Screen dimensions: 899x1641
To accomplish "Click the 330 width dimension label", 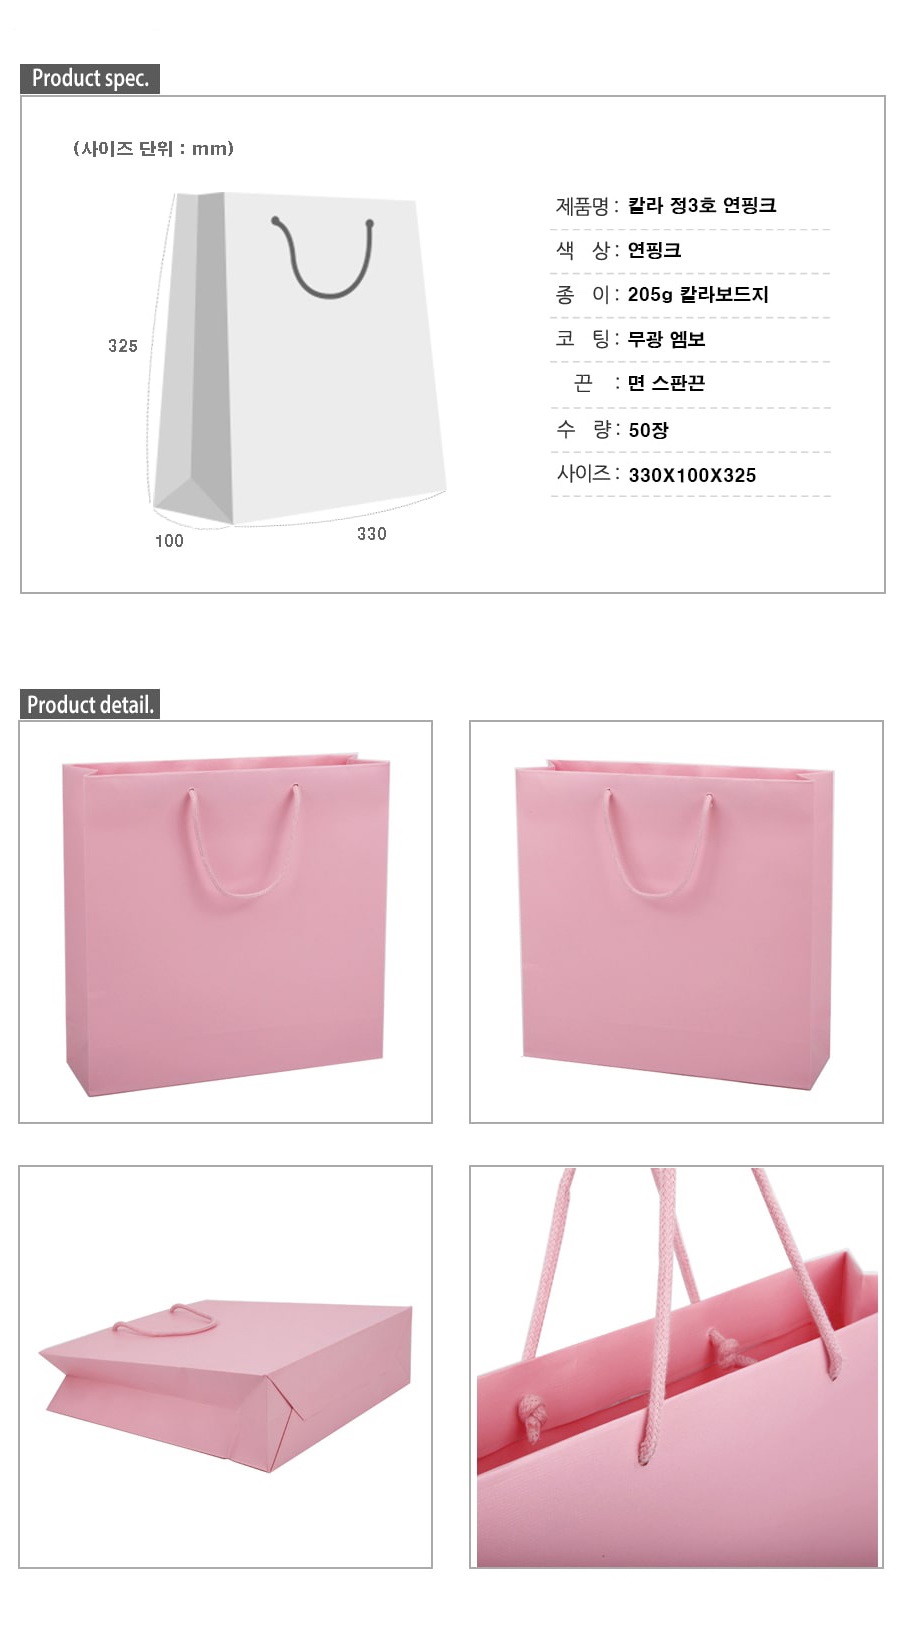I will (x=372, y=534).
